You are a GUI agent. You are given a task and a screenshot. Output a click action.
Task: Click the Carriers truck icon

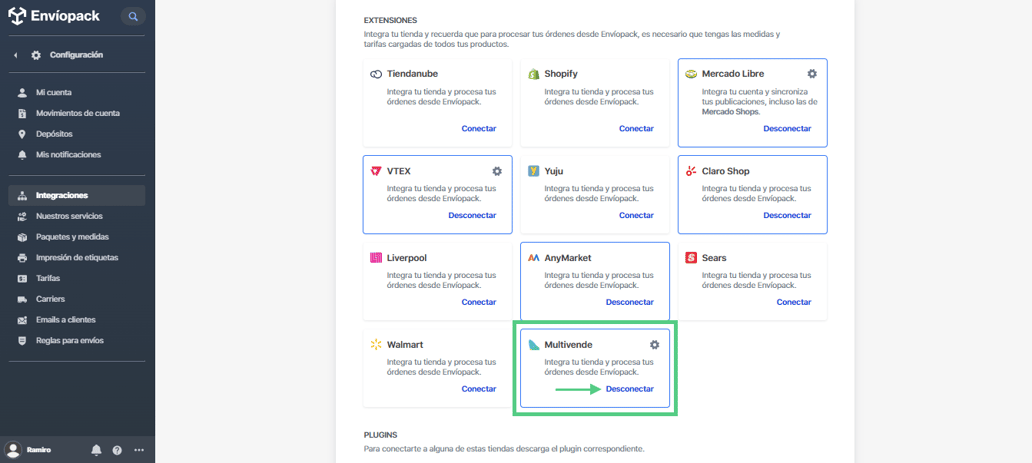22,299
